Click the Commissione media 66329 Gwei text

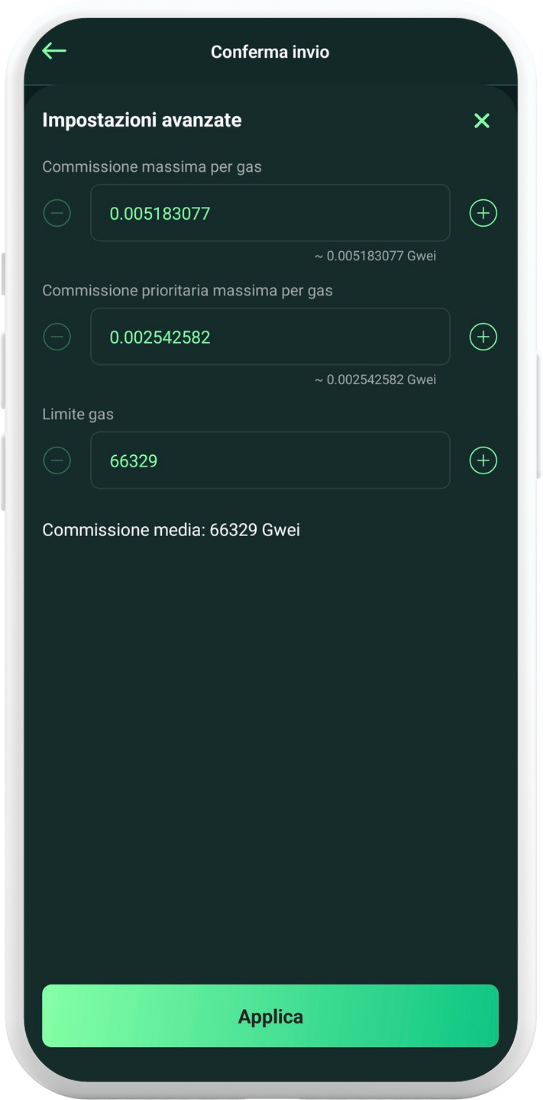[171, 530]
